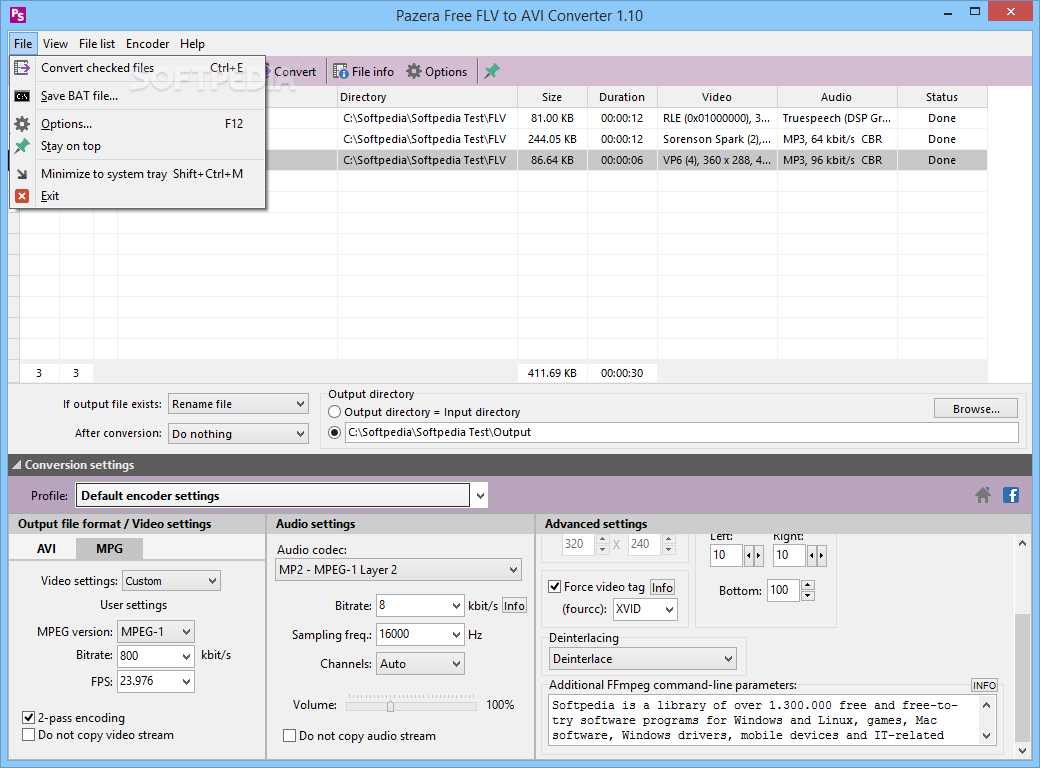Click the INFO button for FFmpeg parameters

[984, 685]
